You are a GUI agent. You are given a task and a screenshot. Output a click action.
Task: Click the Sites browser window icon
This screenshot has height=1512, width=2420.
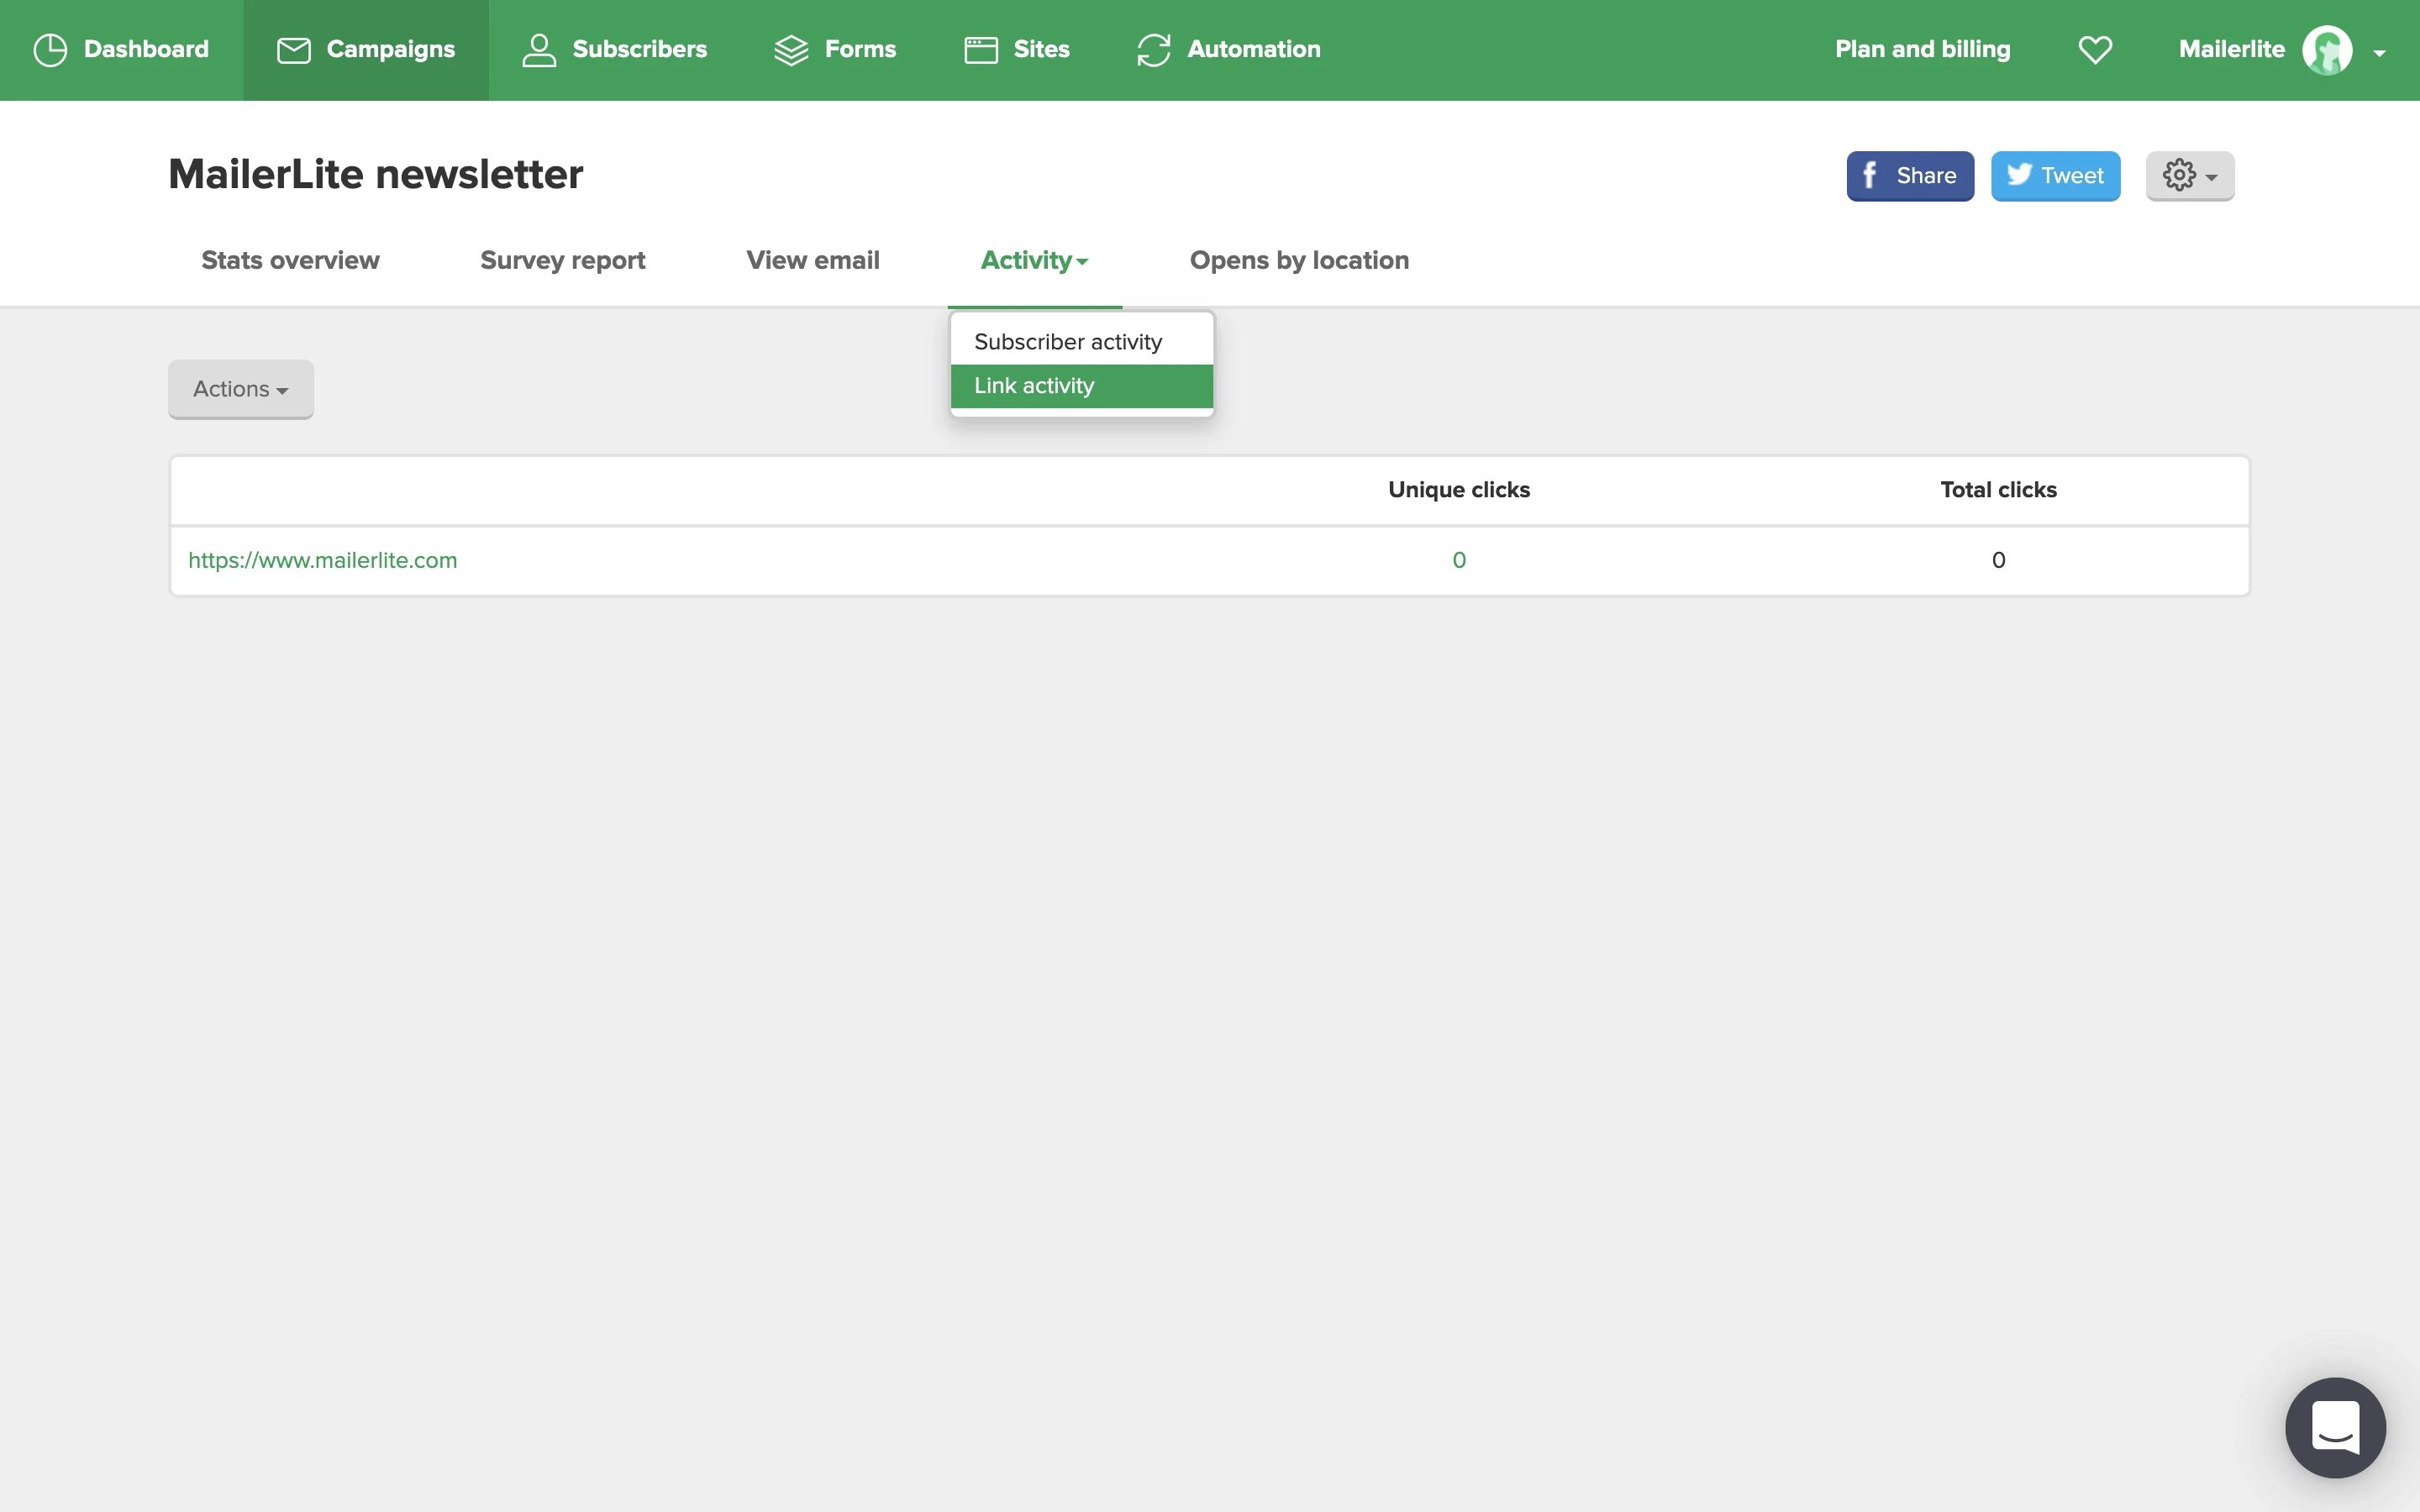[x=980, y=50]
